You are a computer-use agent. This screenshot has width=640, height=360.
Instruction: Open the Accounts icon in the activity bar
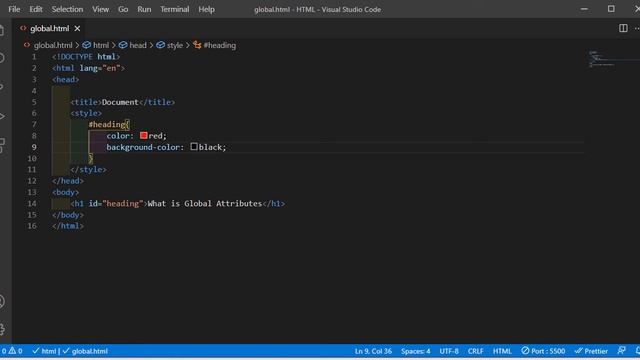(2, 302)
